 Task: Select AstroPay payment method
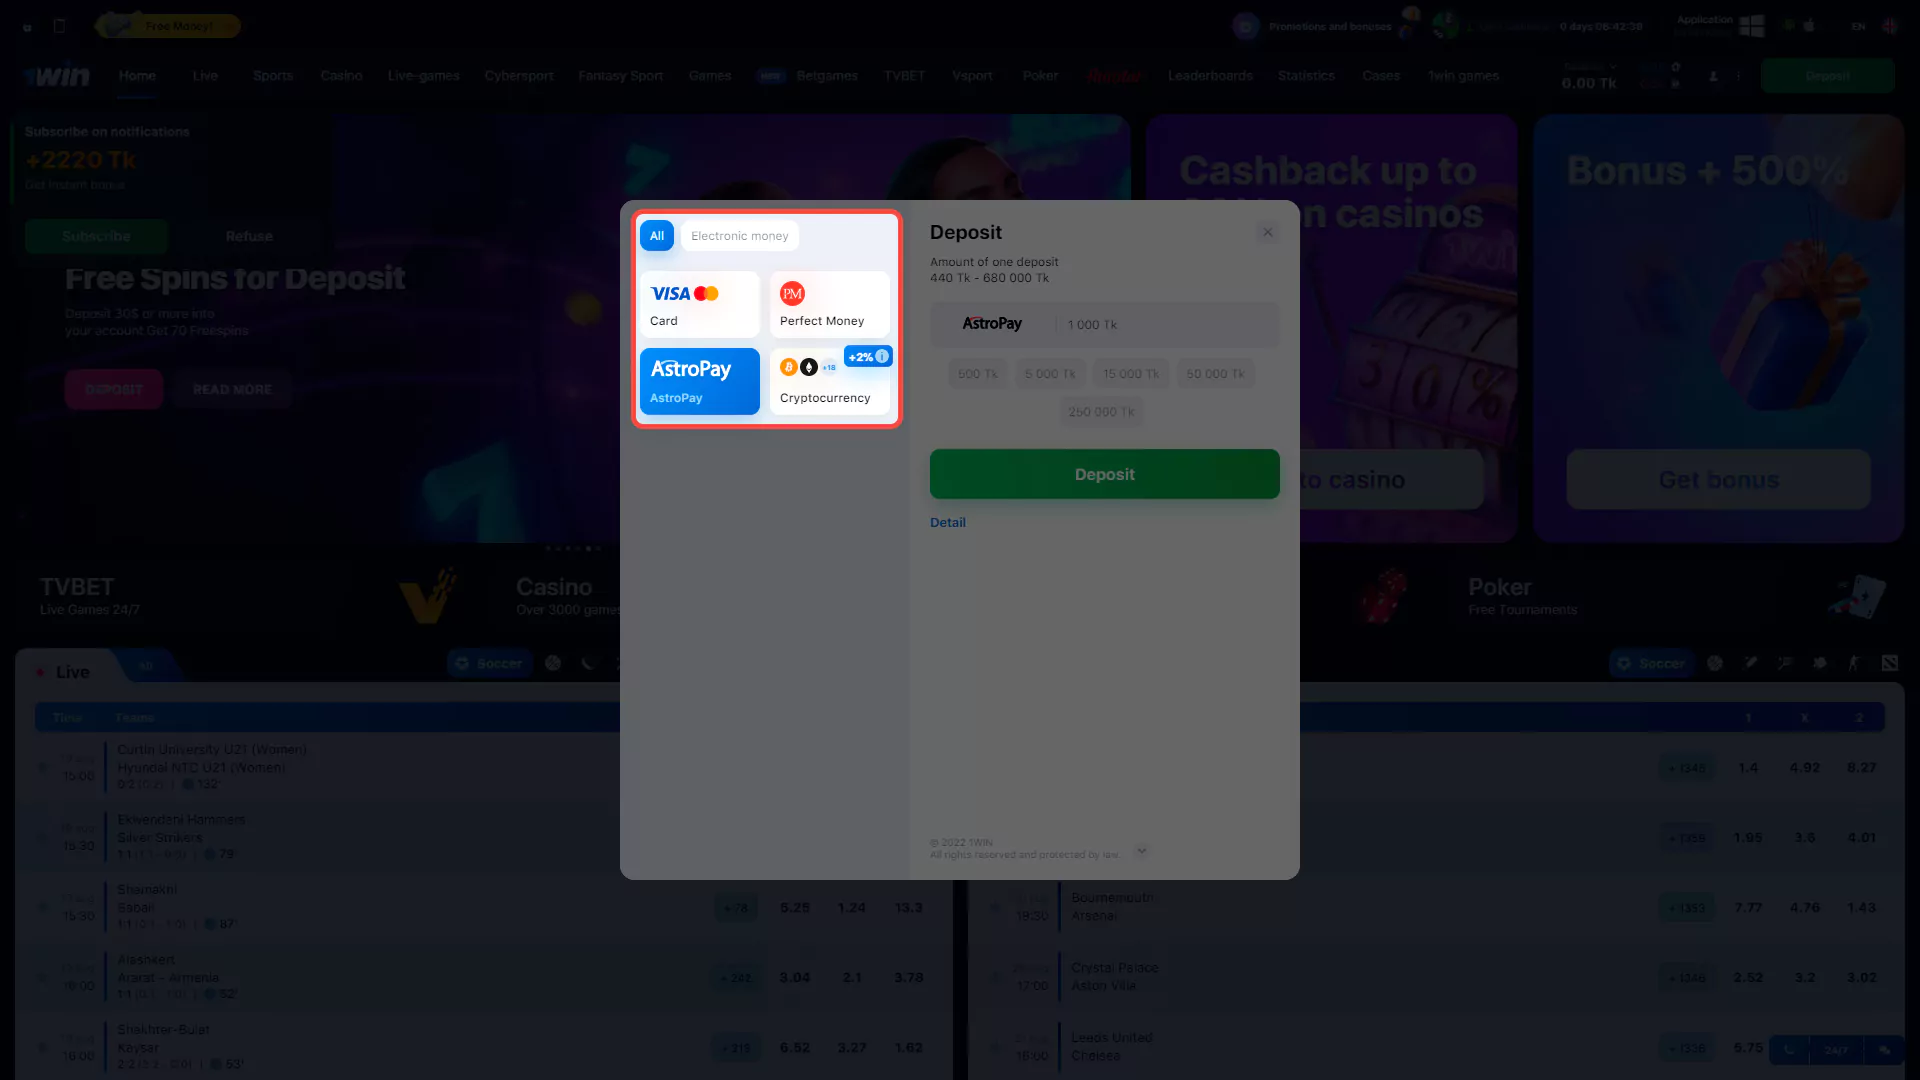click(x=699, y=378)
